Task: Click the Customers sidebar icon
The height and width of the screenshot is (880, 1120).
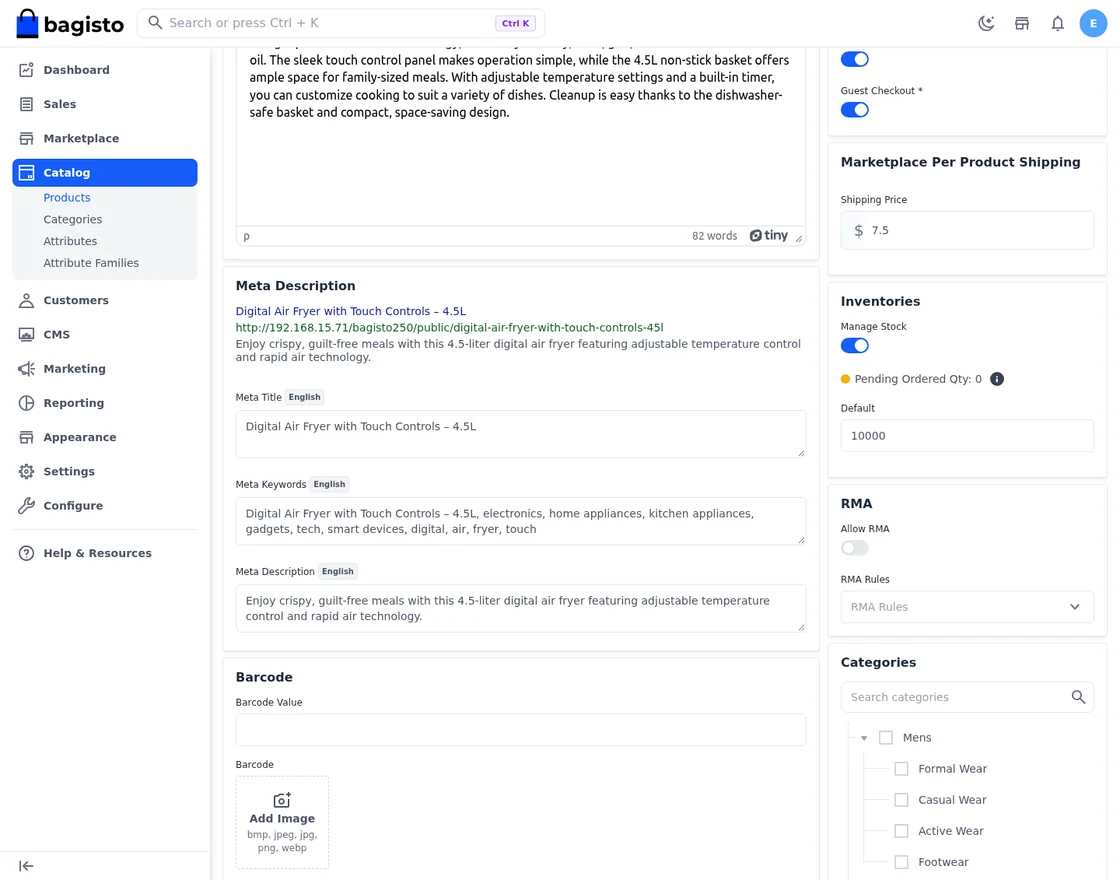Action: [x=26, y=301]
